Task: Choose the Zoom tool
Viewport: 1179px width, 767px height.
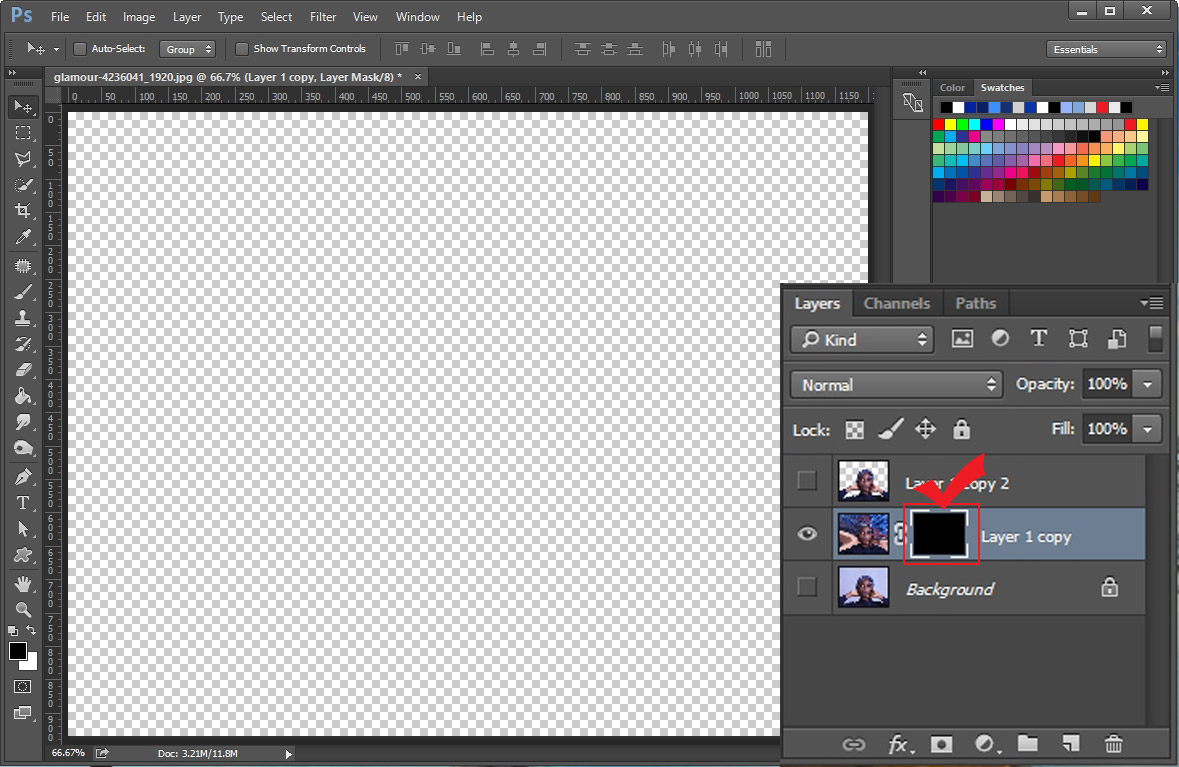Action: click(23, 609)
